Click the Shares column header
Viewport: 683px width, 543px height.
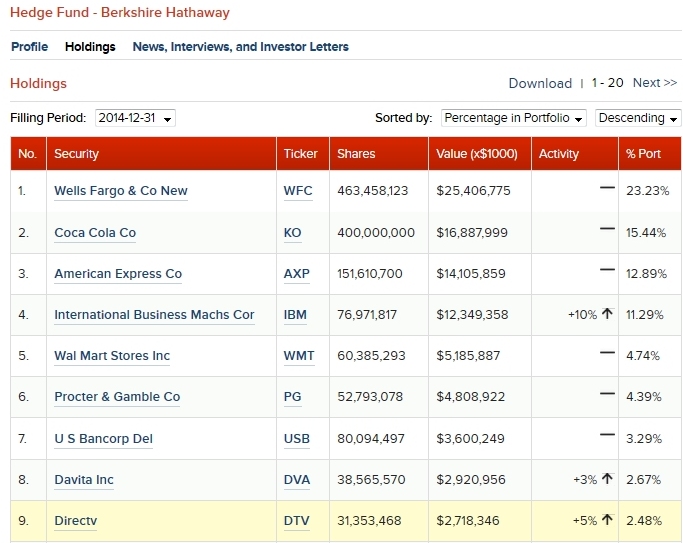coord(379,153)
